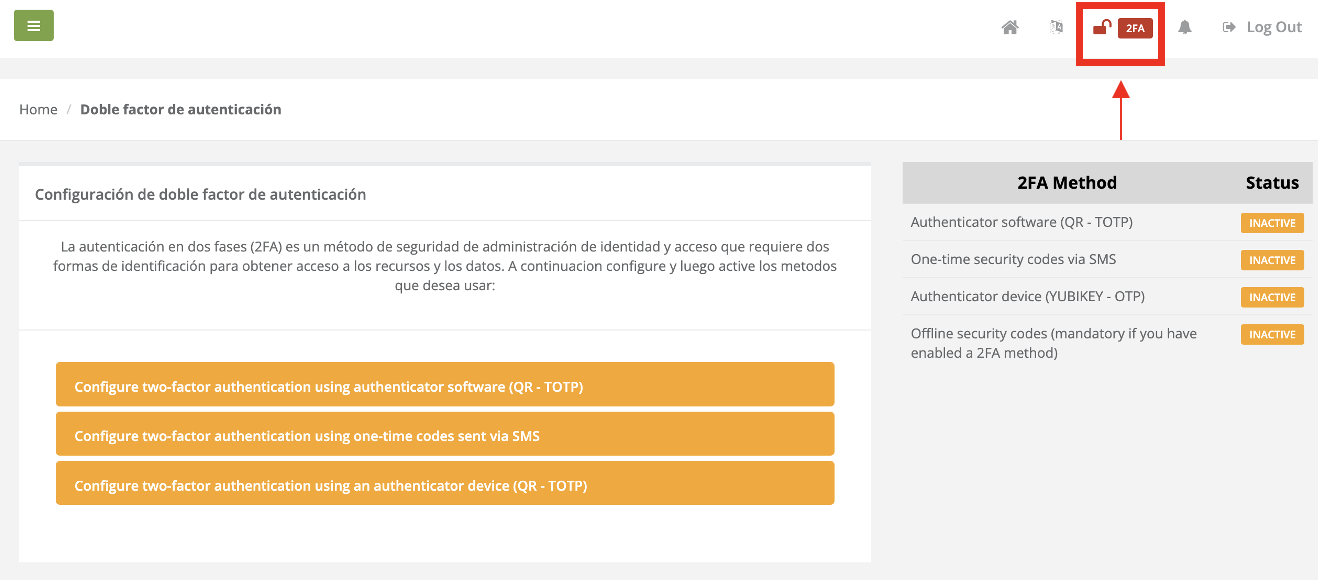The image size is (1318, 580).
Task: Click the language translation icon
Action: click(x=1056, y=28)
